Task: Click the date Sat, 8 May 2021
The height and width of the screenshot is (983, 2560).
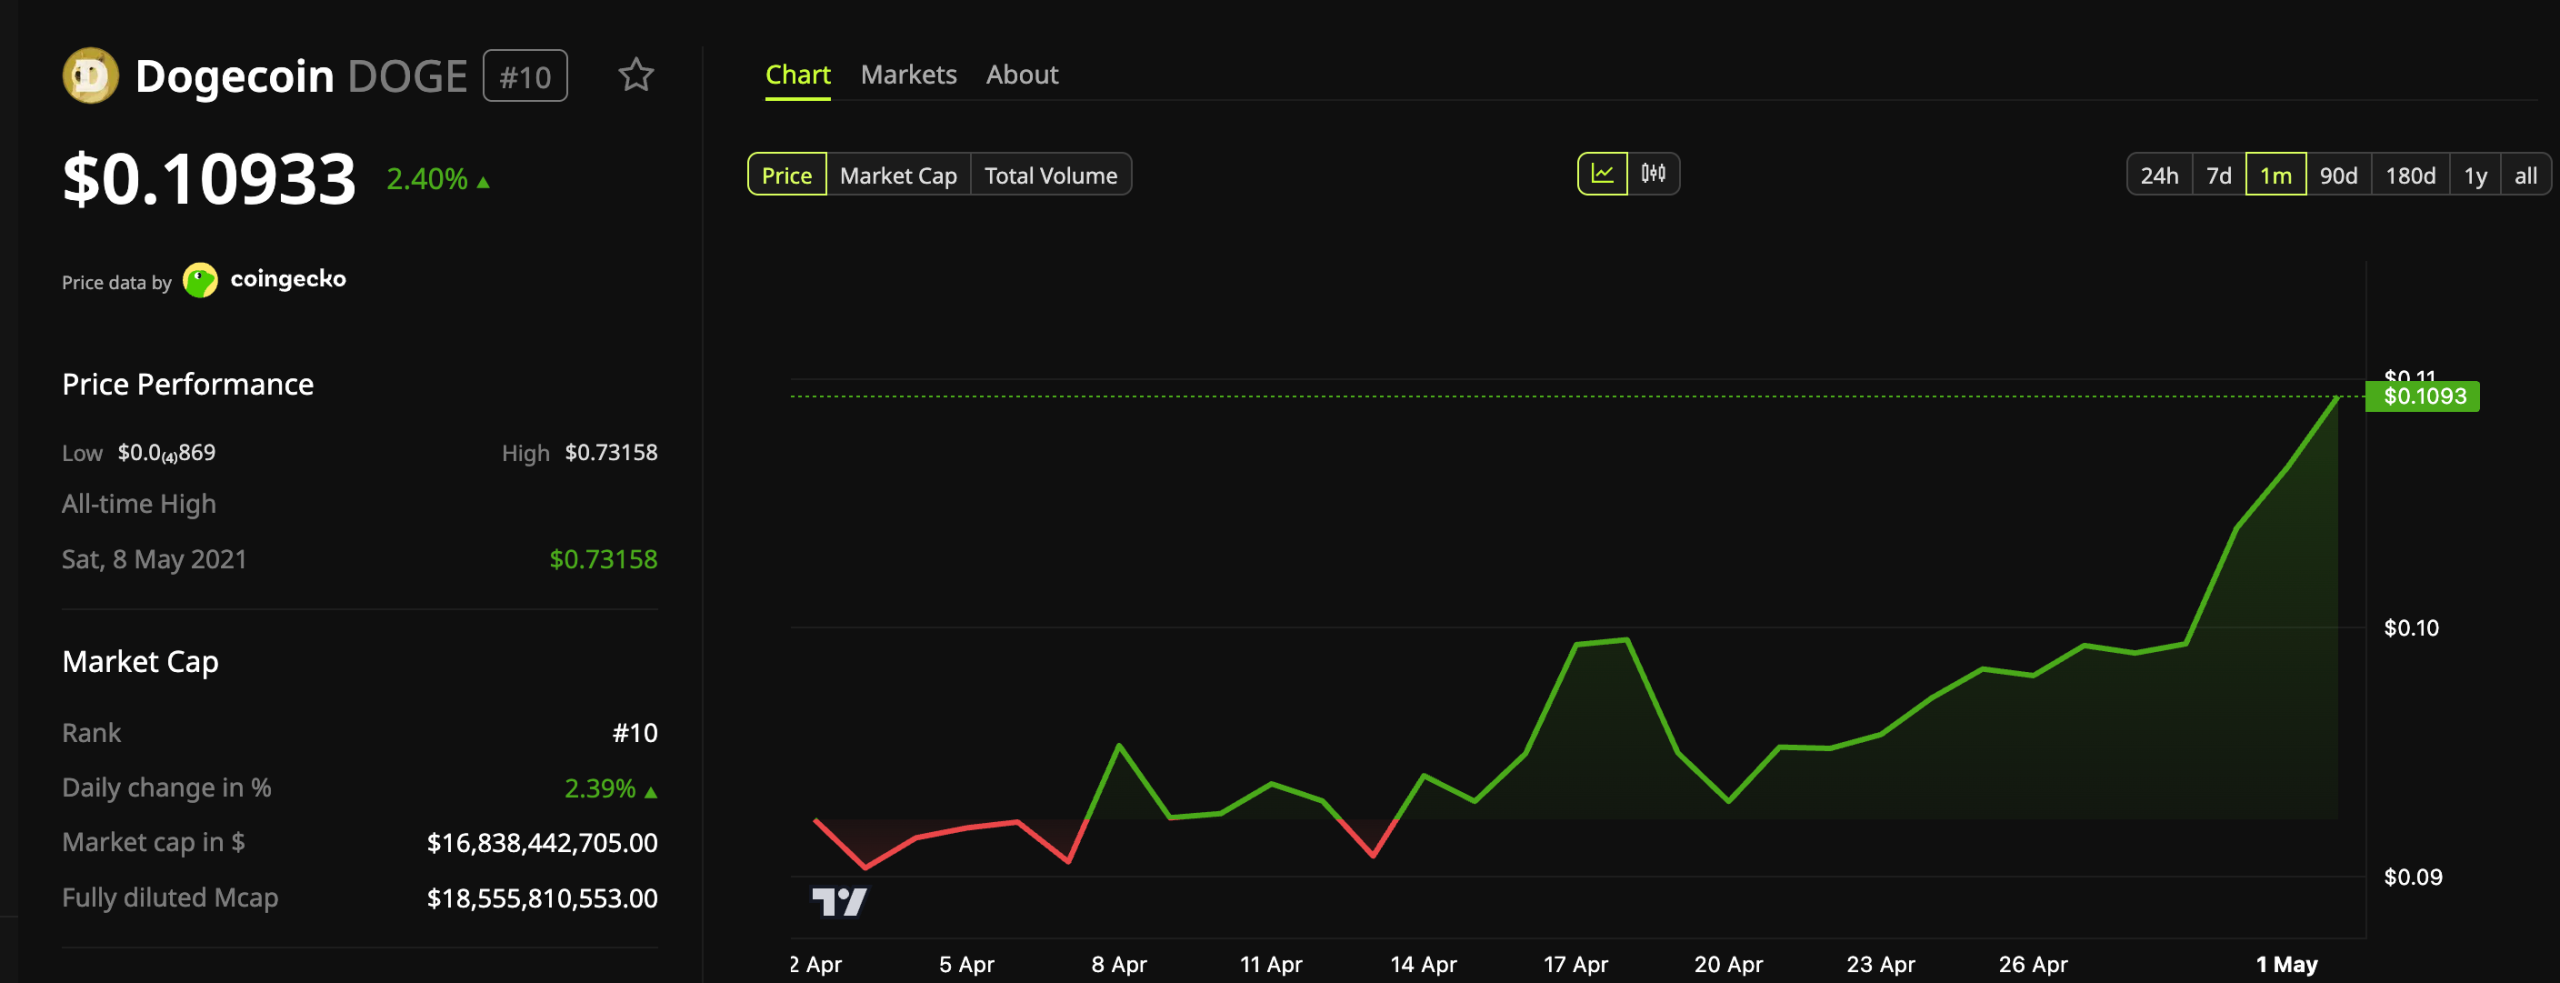Action: [154, 559]
